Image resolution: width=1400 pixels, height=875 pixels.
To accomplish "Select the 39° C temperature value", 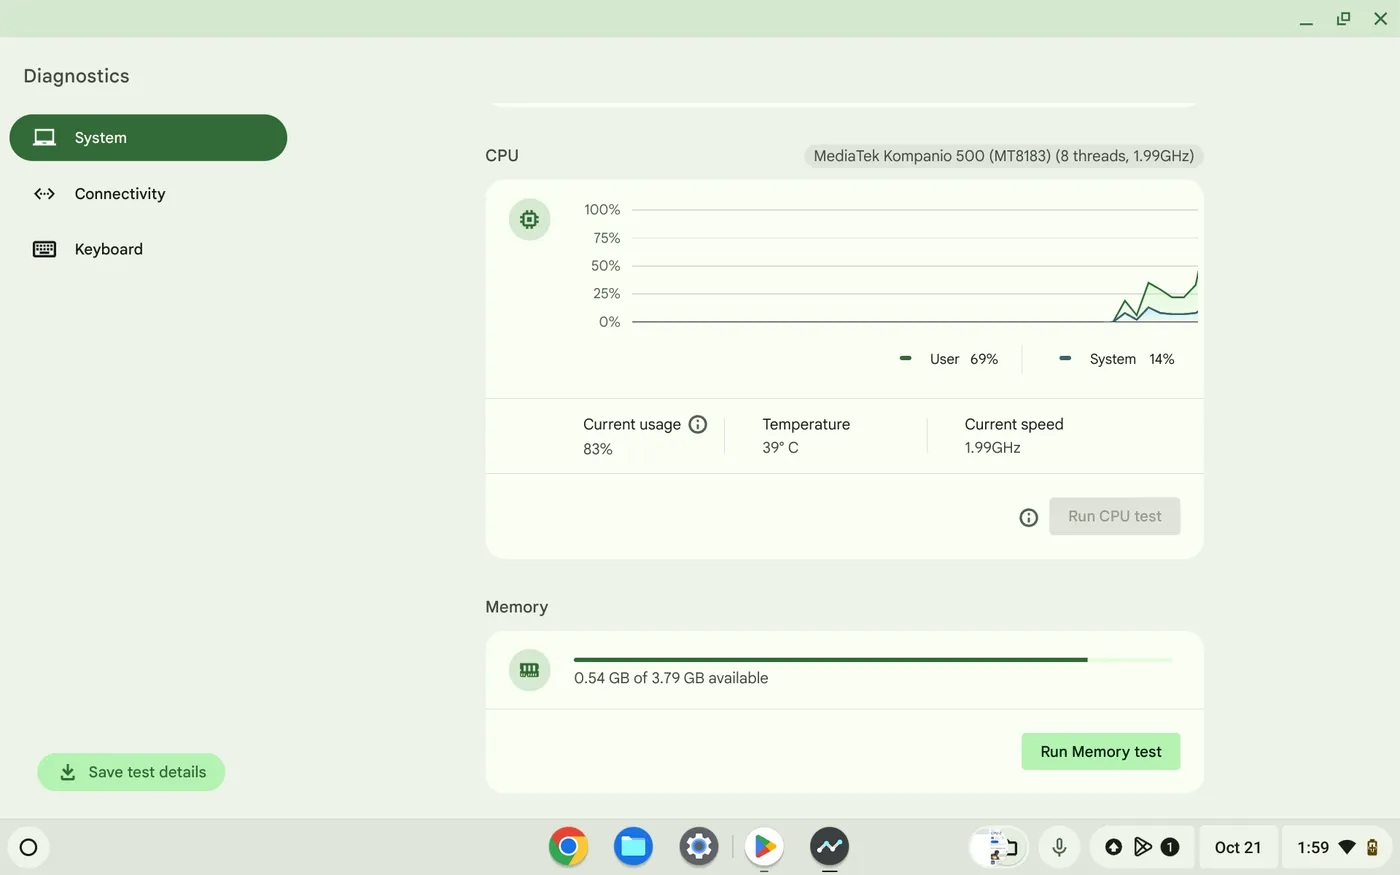I will [x=780, y=448].
